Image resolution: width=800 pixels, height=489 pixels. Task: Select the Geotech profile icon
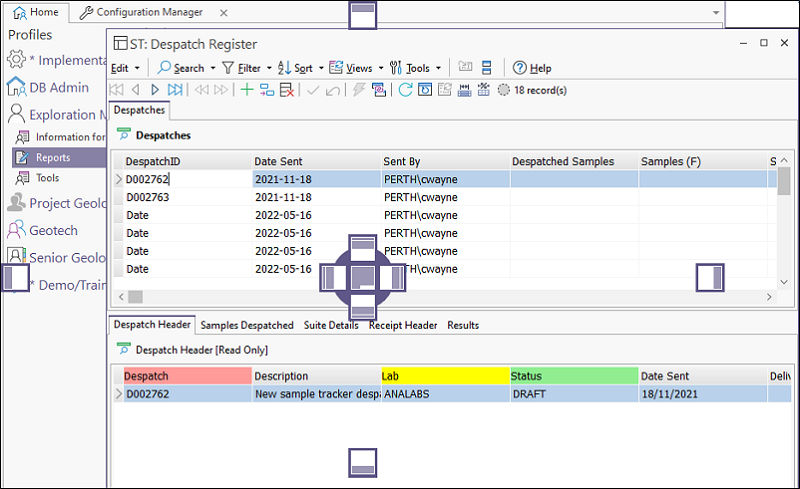pyautogui.click(x=16, y=230)
